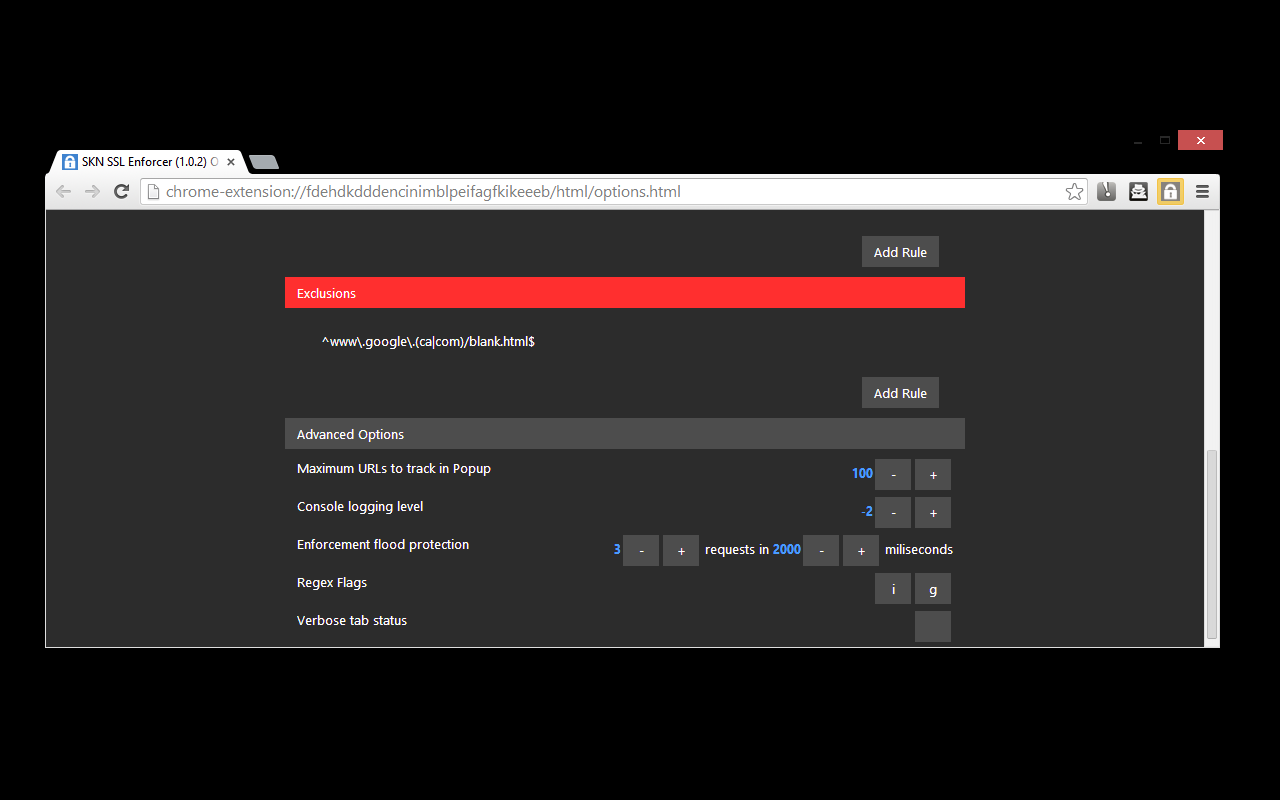Decrease Maximum URLs to track in Popup
The height and width of the screenshot is (800, 1280).
coord(893,474)
